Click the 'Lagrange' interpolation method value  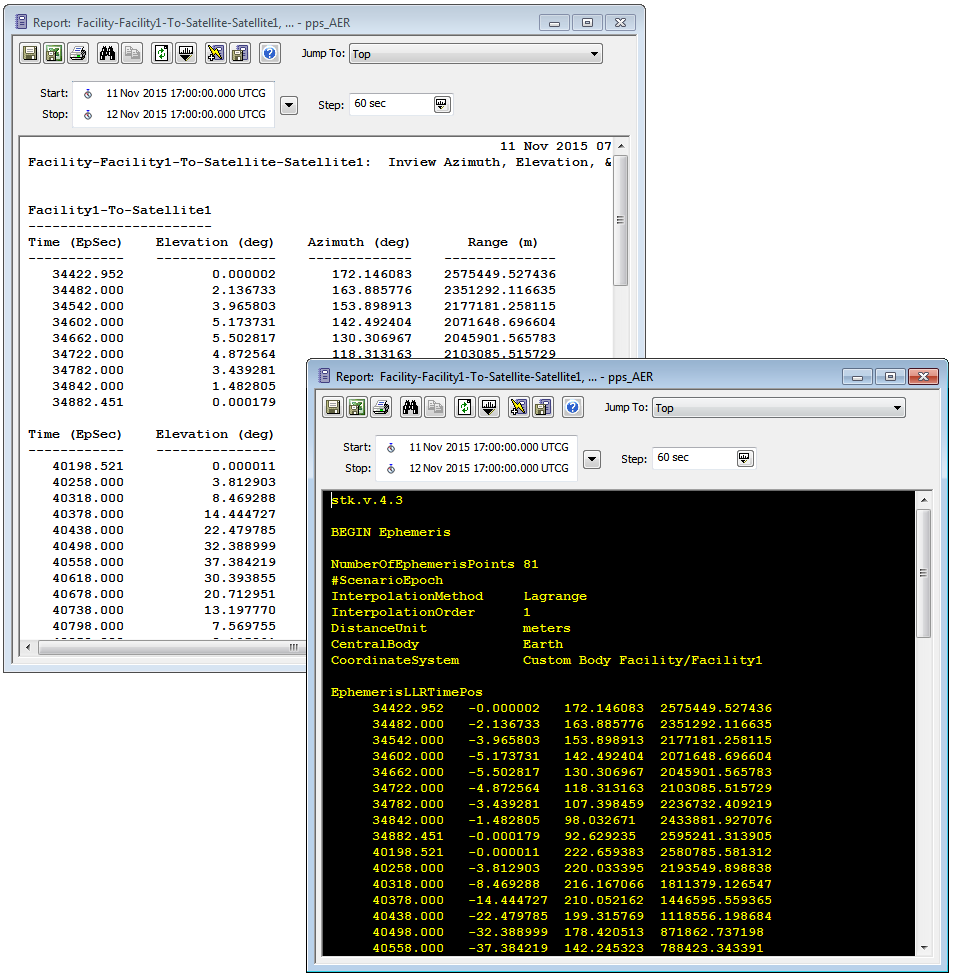555,596
